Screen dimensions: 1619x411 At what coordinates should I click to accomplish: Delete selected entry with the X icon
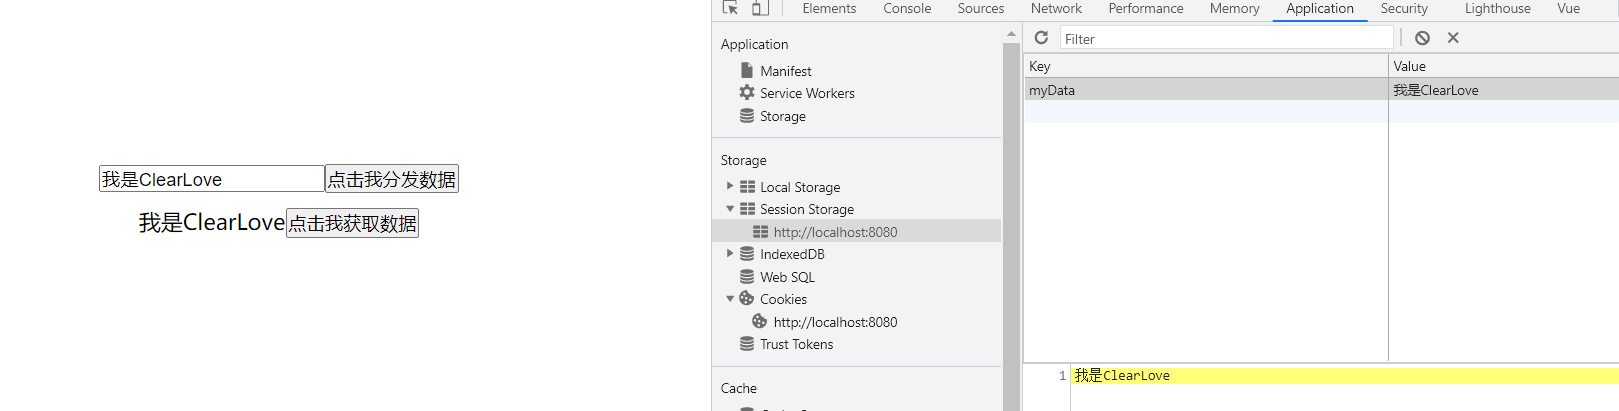[x=1453, y=38]
